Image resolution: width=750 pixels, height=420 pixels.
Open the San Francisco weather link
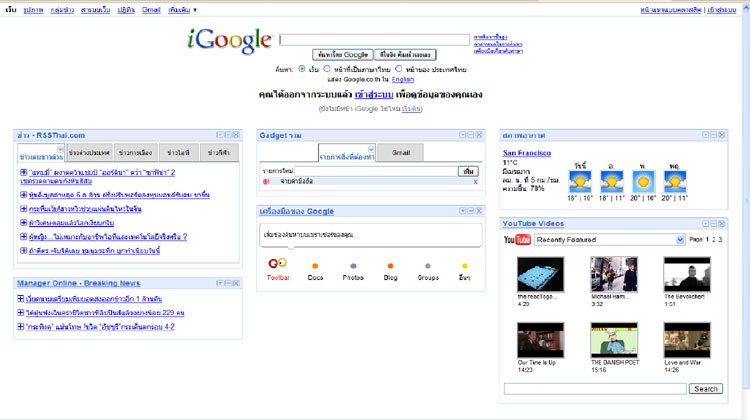point(527,153)
